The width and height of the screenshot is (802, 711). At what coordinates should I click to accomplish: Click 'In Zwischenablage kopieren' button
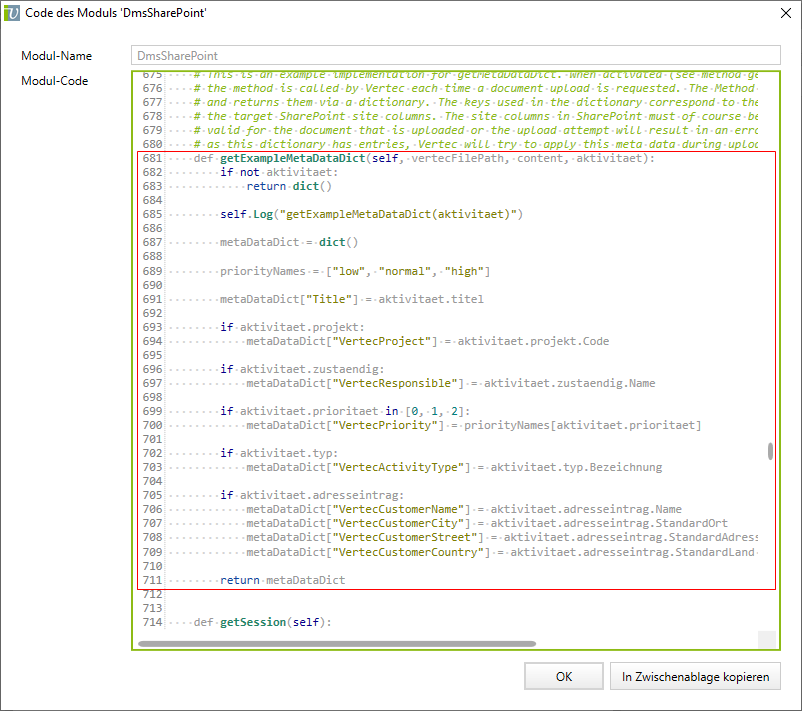pyautogui.click(x=694, y=677)
